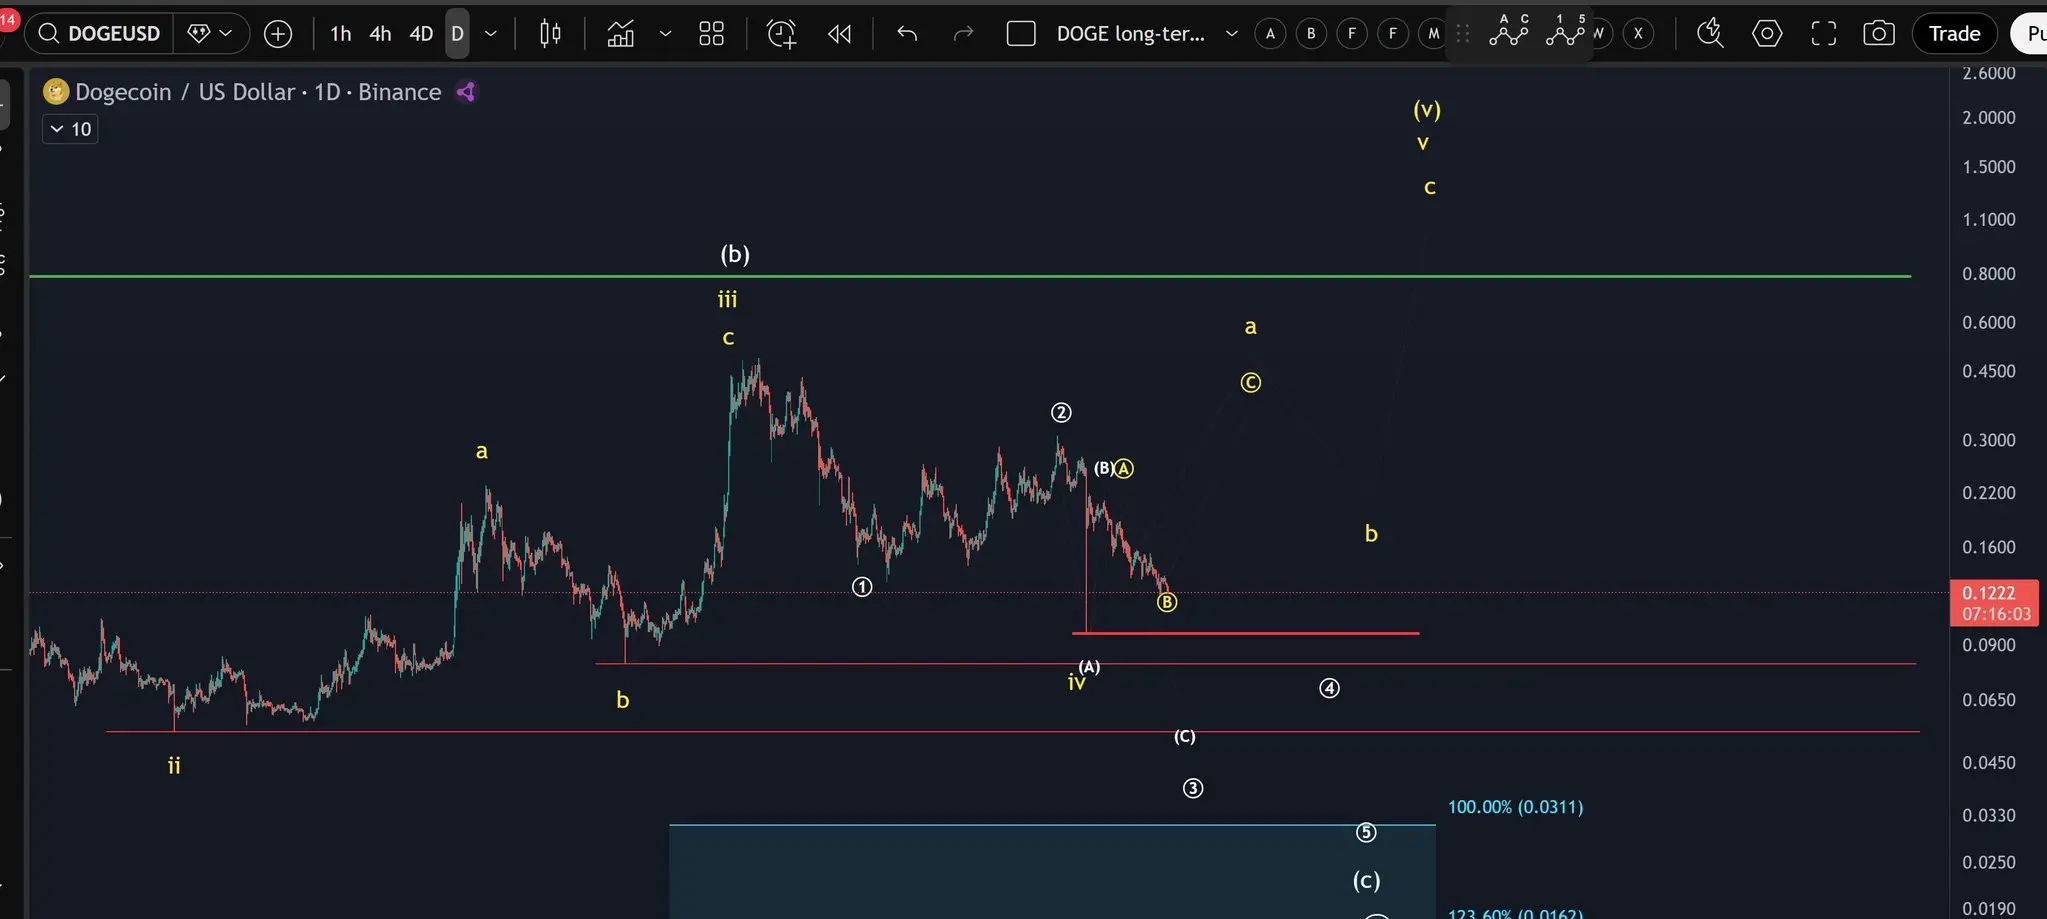Image resolution: width=2047 pixels, height=919 pixels.
Task: Select the Elliott ABC correction wave tool
Action: point(1509,31)
